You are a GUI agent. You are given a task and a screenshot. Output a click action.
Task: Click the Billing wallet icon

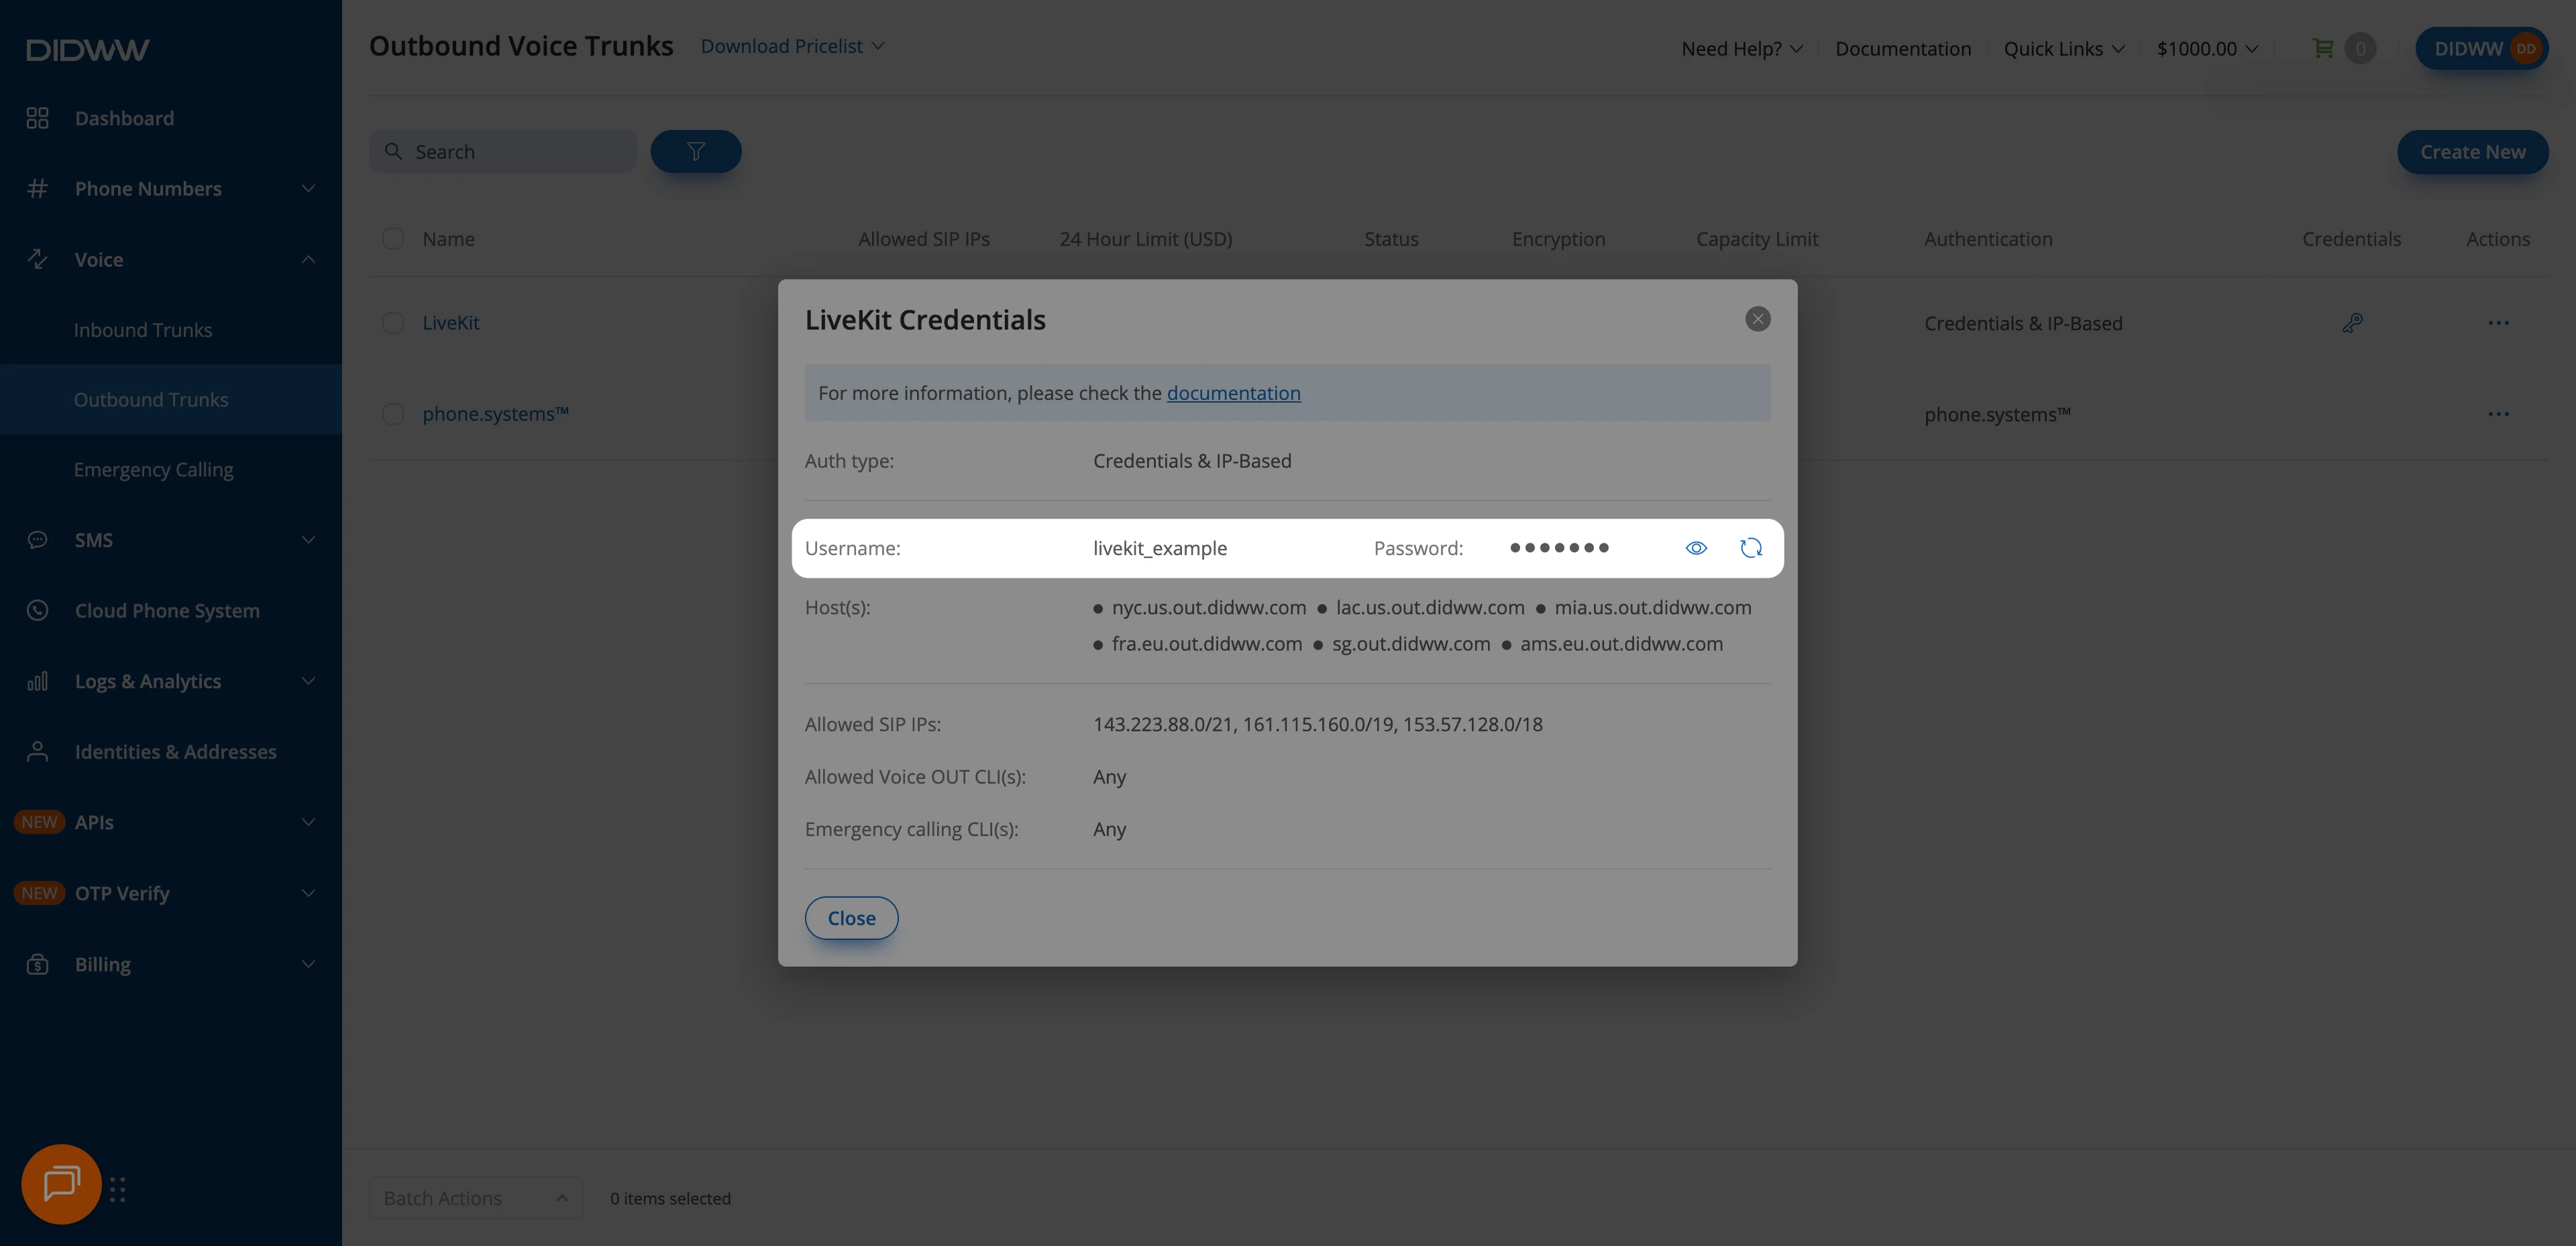38,964
